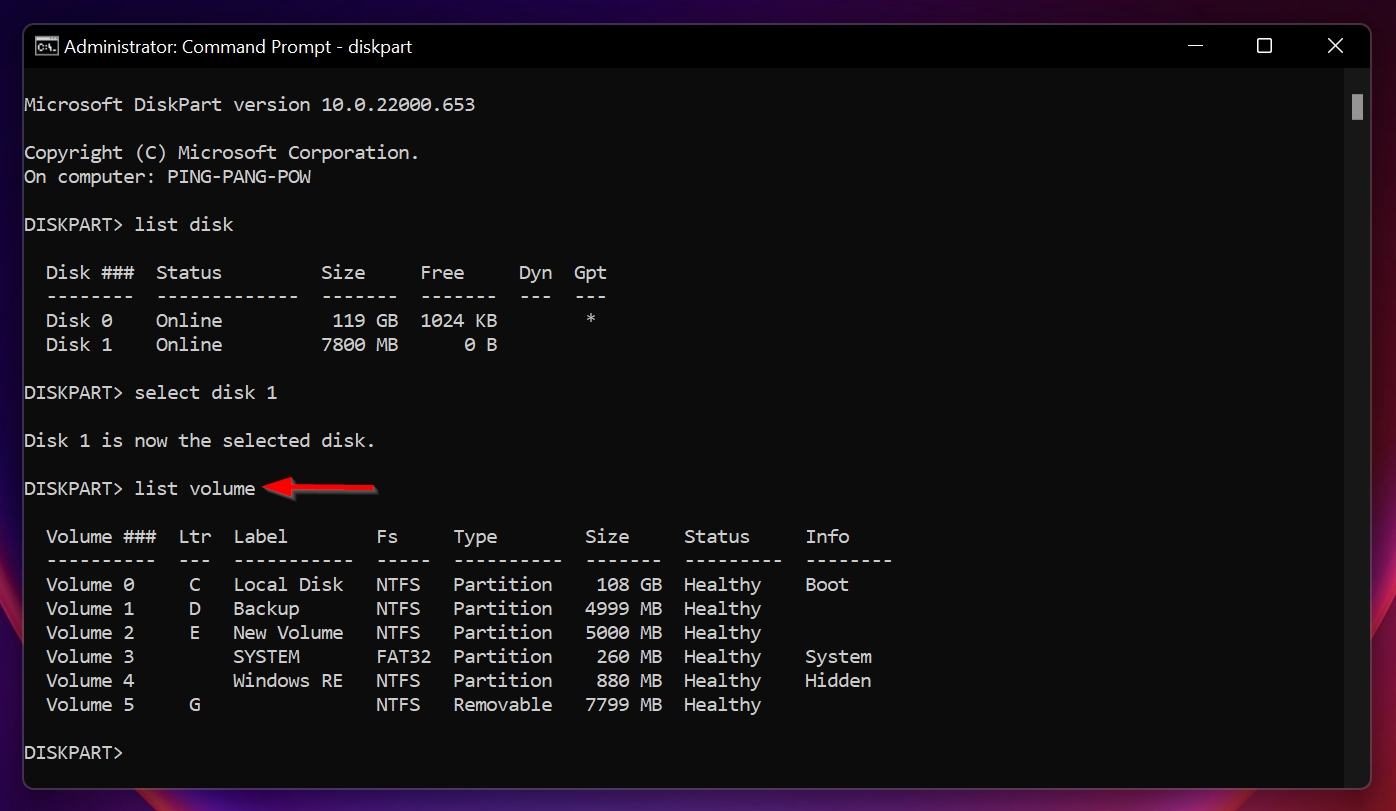The width and height of the screenshot is (1396, 811).
Task: Click the 'Boot' info value
Action: click(827, 585)
